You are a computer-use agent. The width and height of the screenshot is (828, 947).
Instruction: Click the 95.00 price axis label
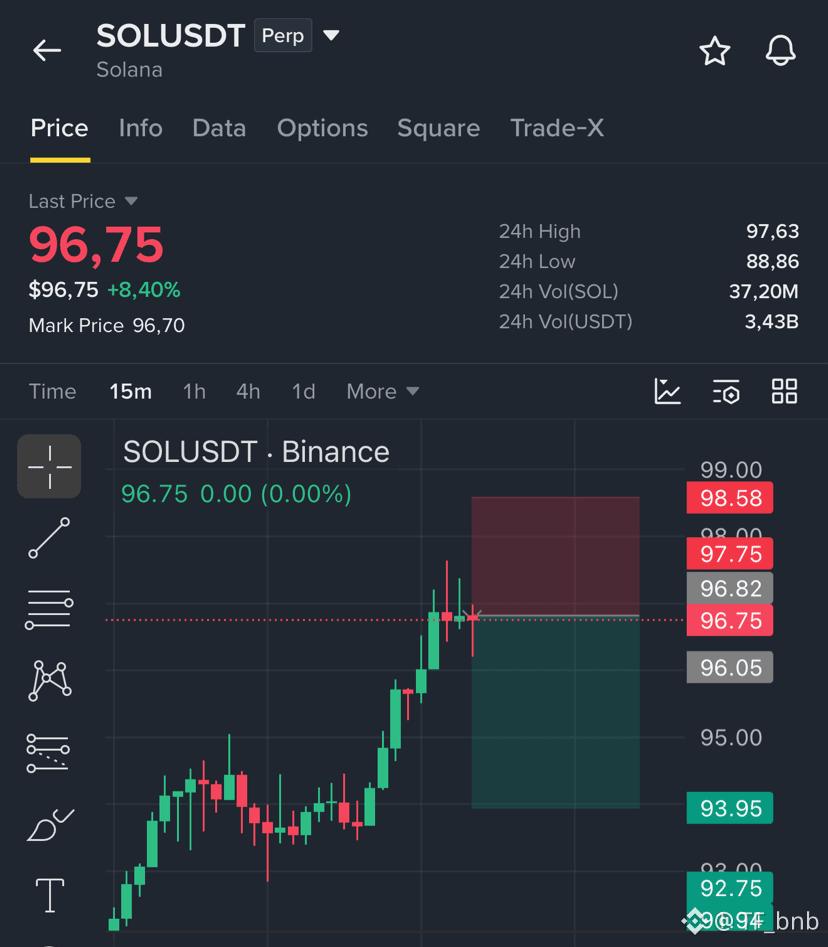click(731, 737)
